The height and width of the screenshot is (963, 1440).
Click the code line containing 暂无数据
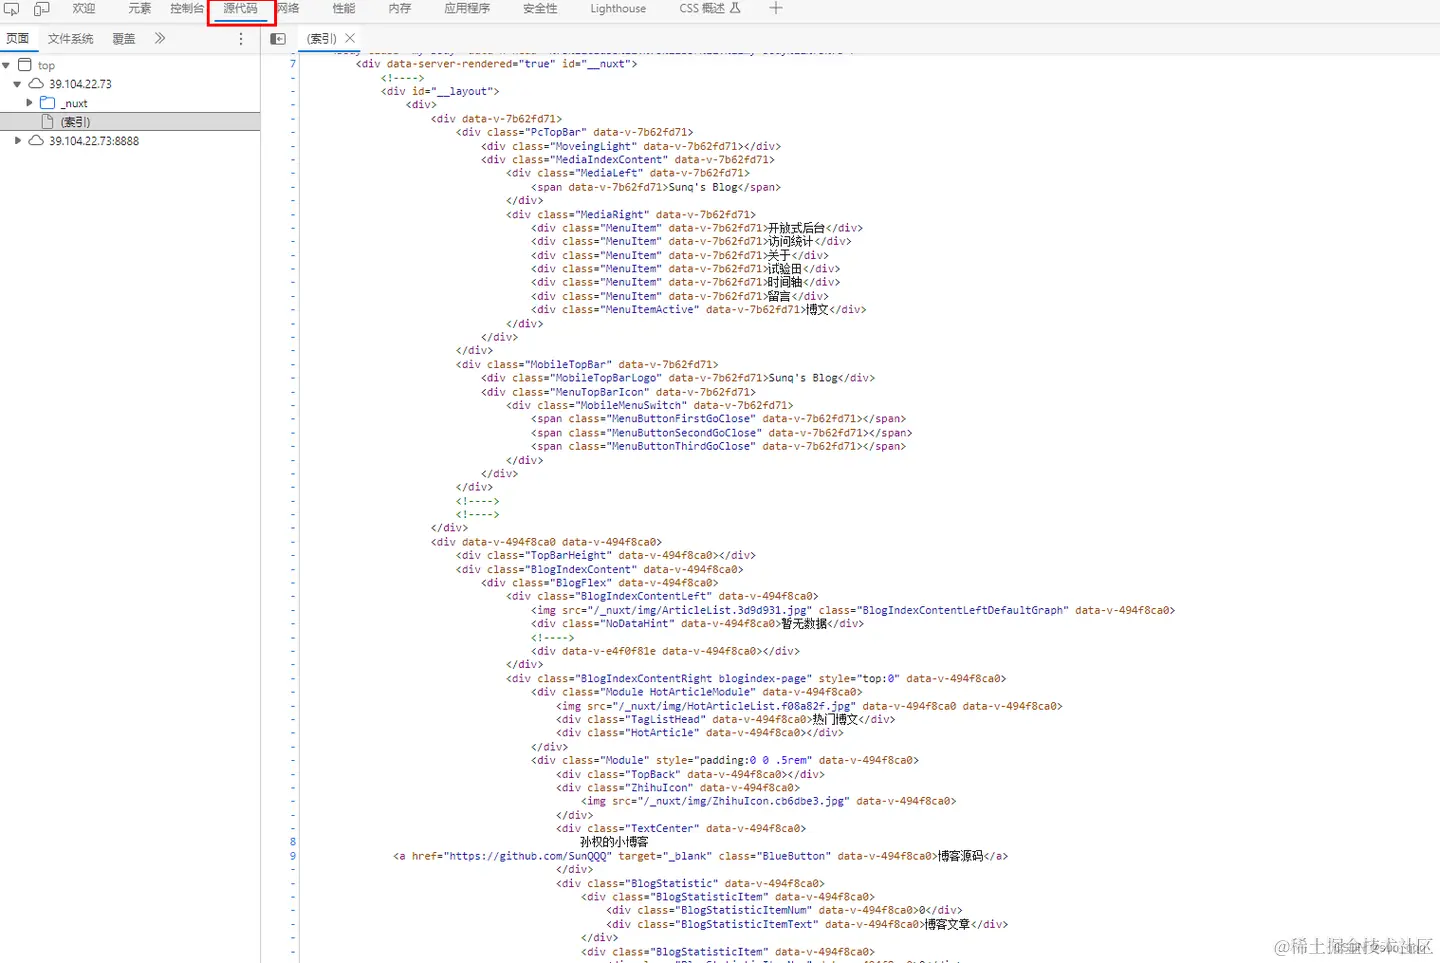click(697, 624)
